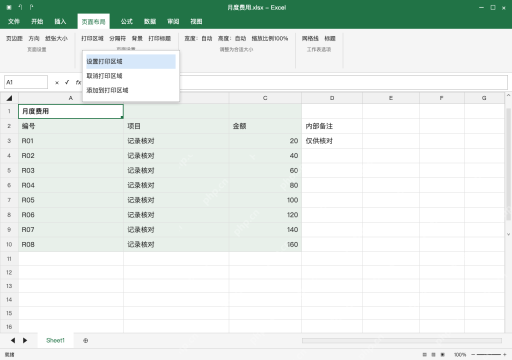Open the 视图 ribbon tab
This screenshot has width=512, height=360.
pos(196,22)
